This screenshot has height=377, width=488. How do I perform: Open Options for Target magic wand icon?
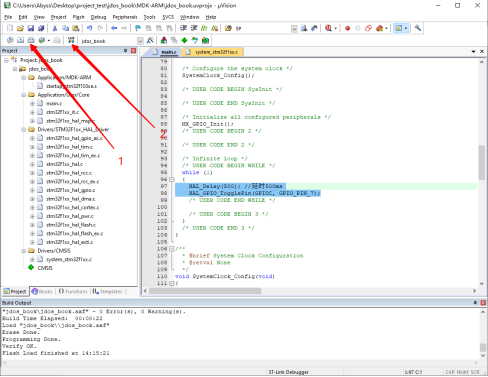pos(150,40)
